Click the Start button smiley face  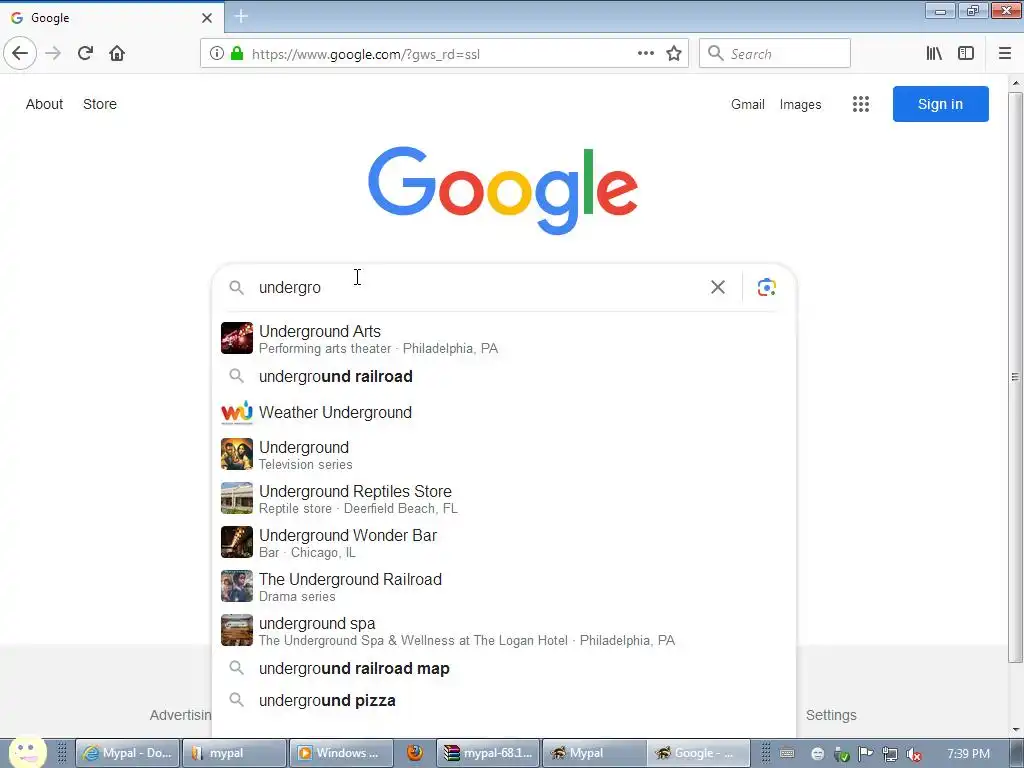point(27,752)
